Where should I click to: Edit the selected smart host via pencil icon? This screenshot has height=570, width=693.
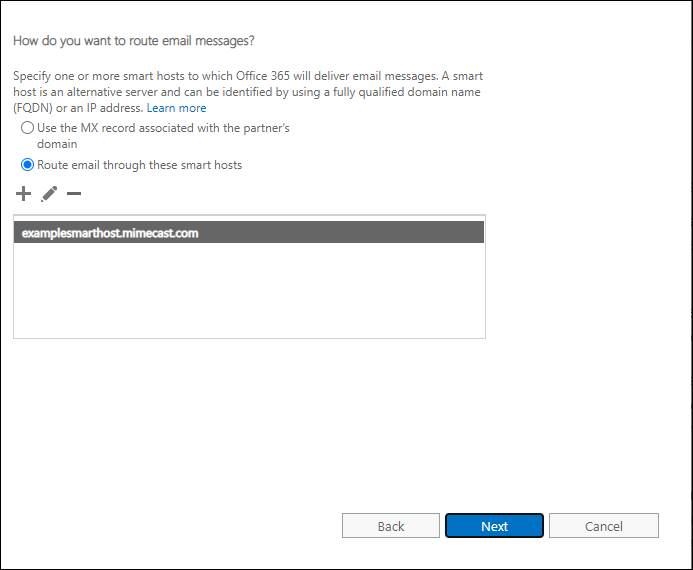point(49,193)
